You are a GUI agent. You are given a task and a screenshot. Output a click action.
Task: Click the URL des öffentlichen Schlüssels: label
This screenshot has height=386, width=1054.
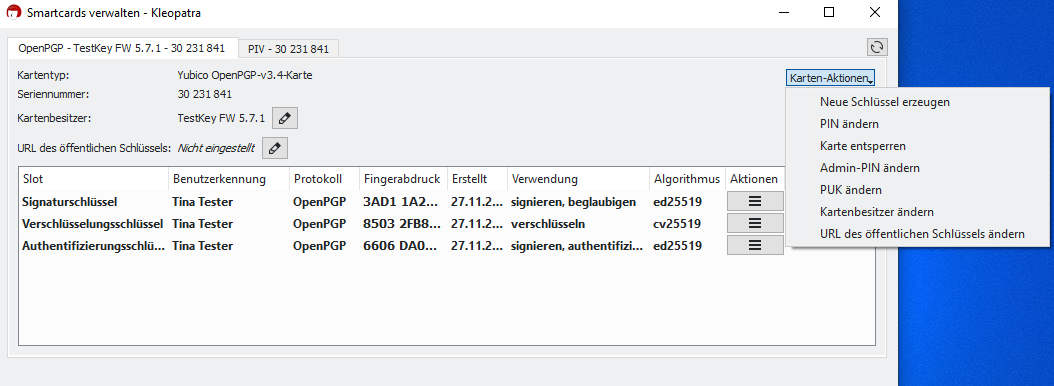point(95,149)
